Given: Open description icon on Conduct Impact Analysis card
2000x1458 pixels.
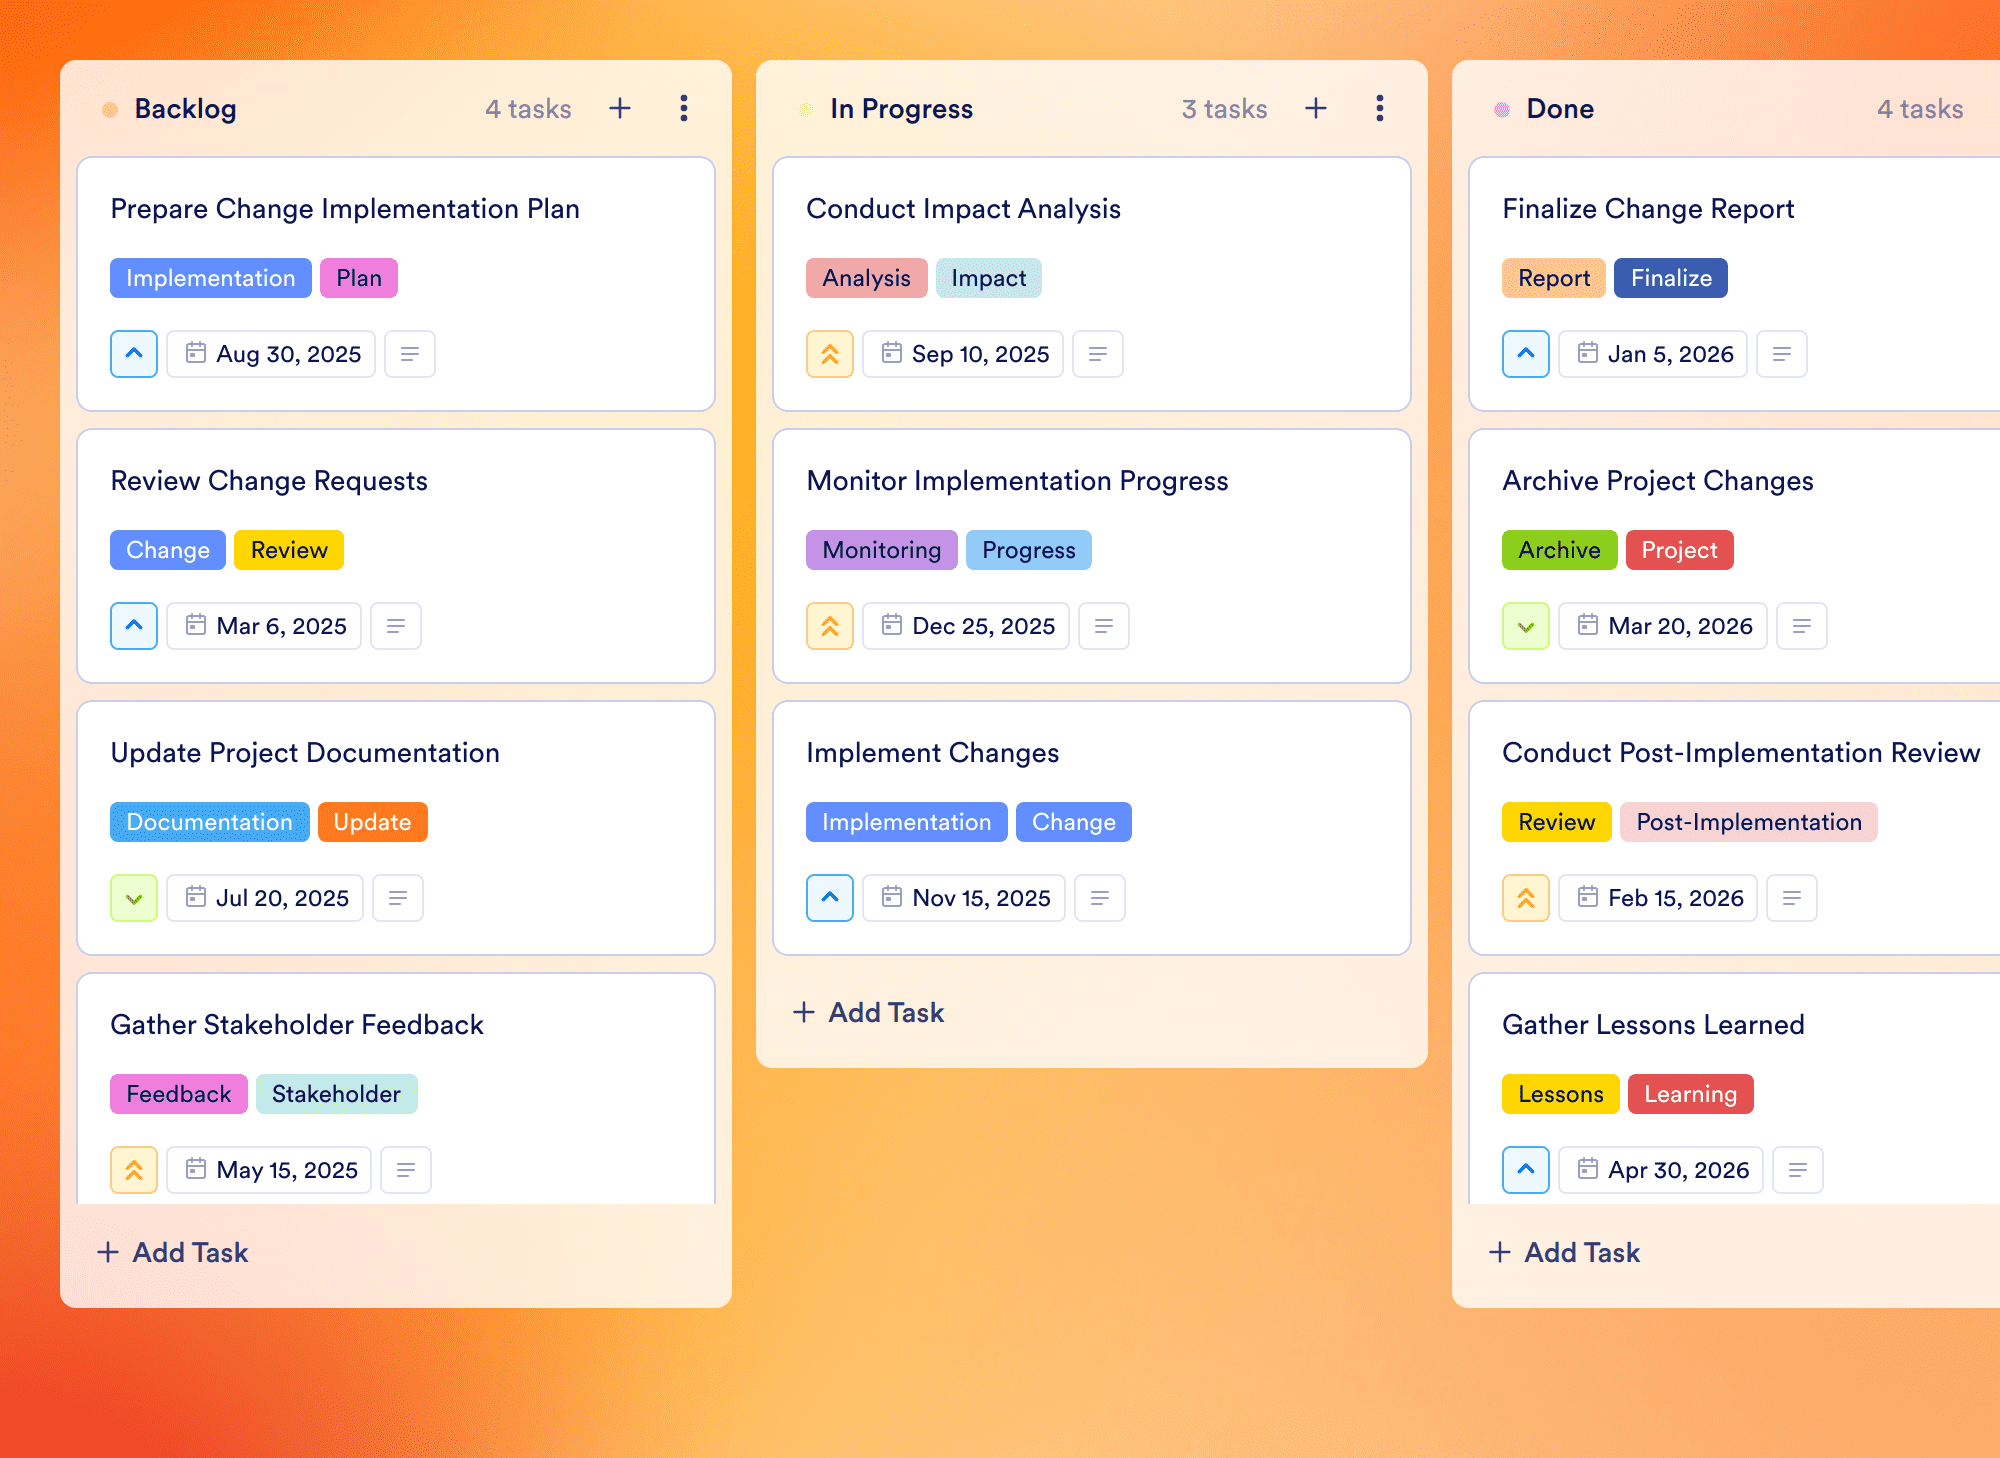Looking at the screenshot, I should (1097, 354).
